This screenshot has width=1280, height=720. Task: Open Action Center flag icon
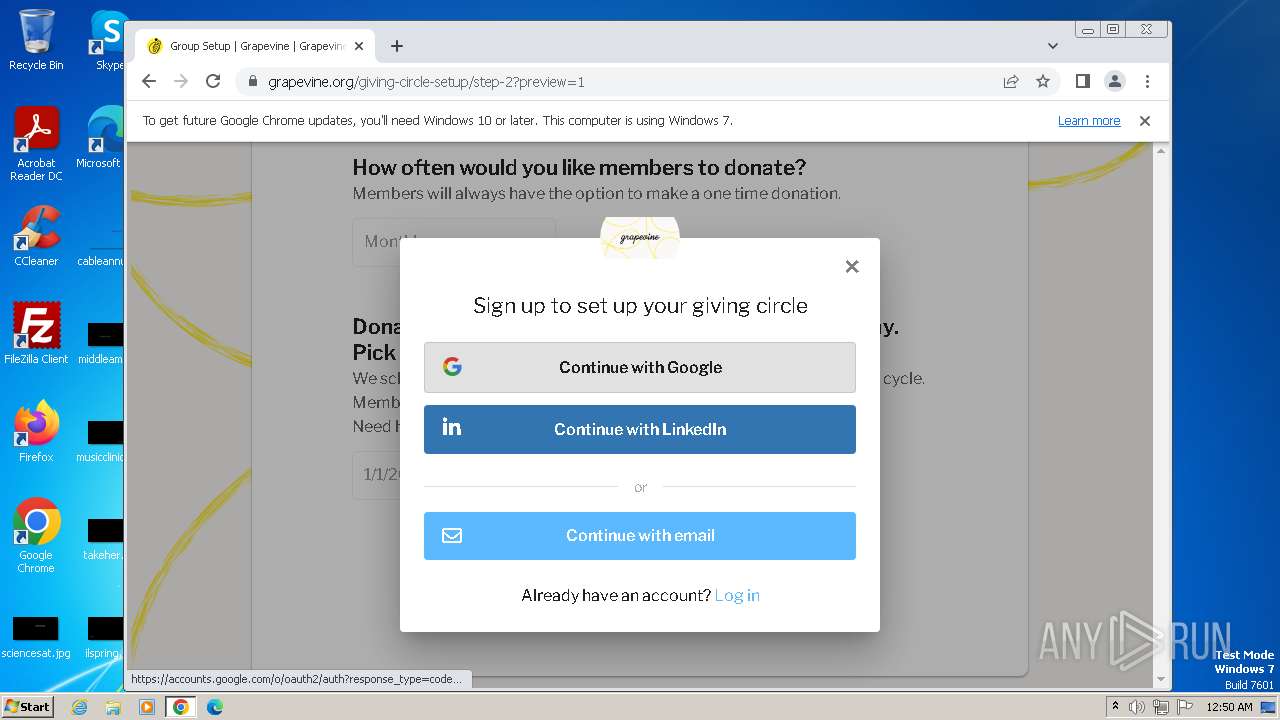pyautogui.click(x=1184, y=707)
